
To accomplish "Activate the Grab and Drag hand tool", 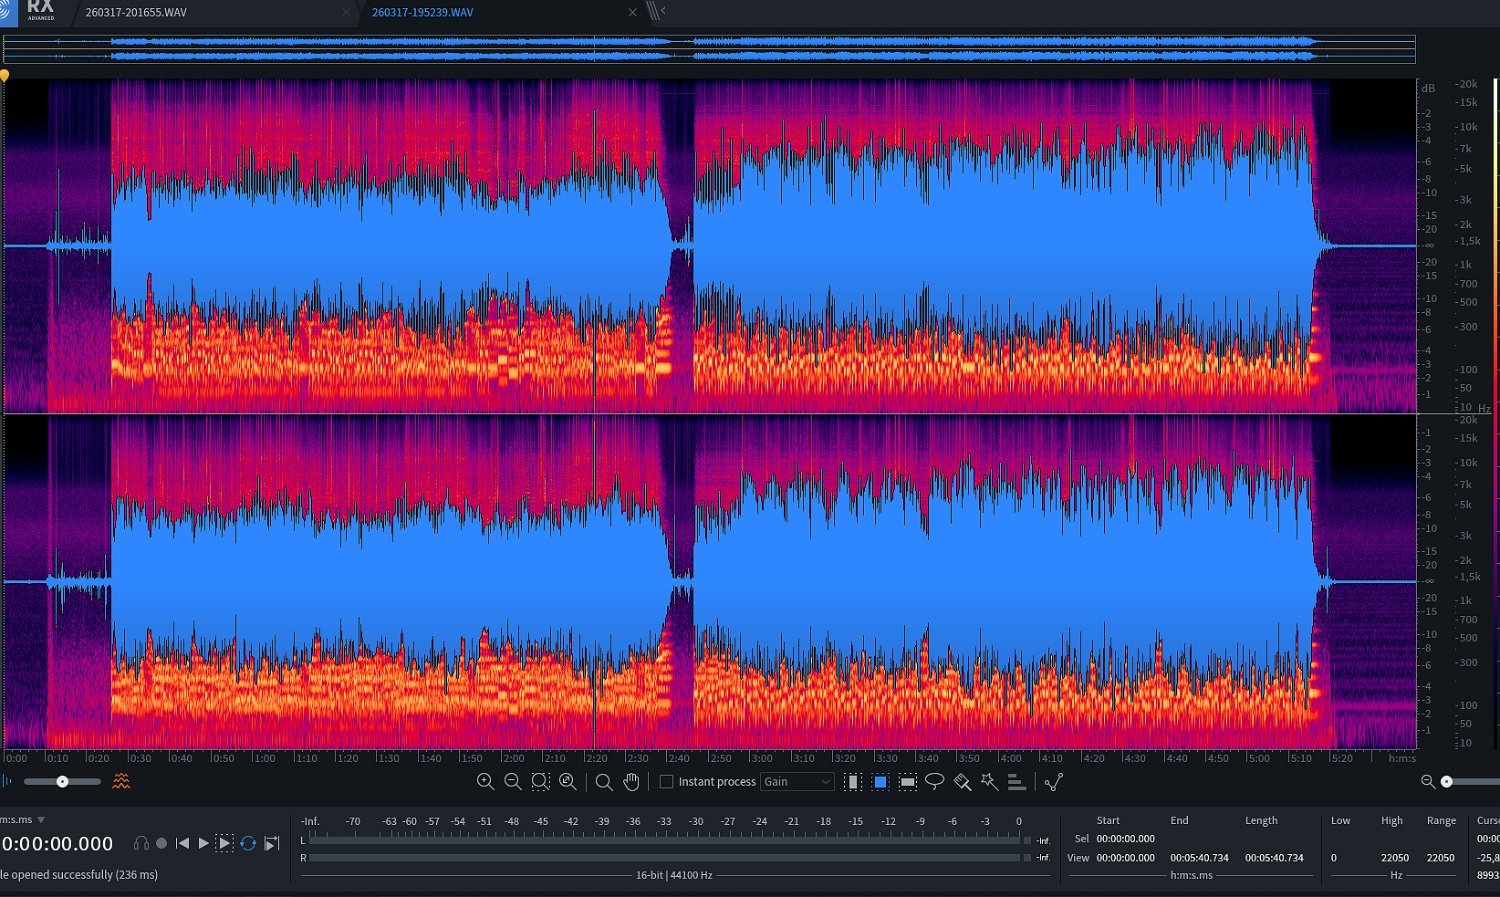I will pos(631,782).
